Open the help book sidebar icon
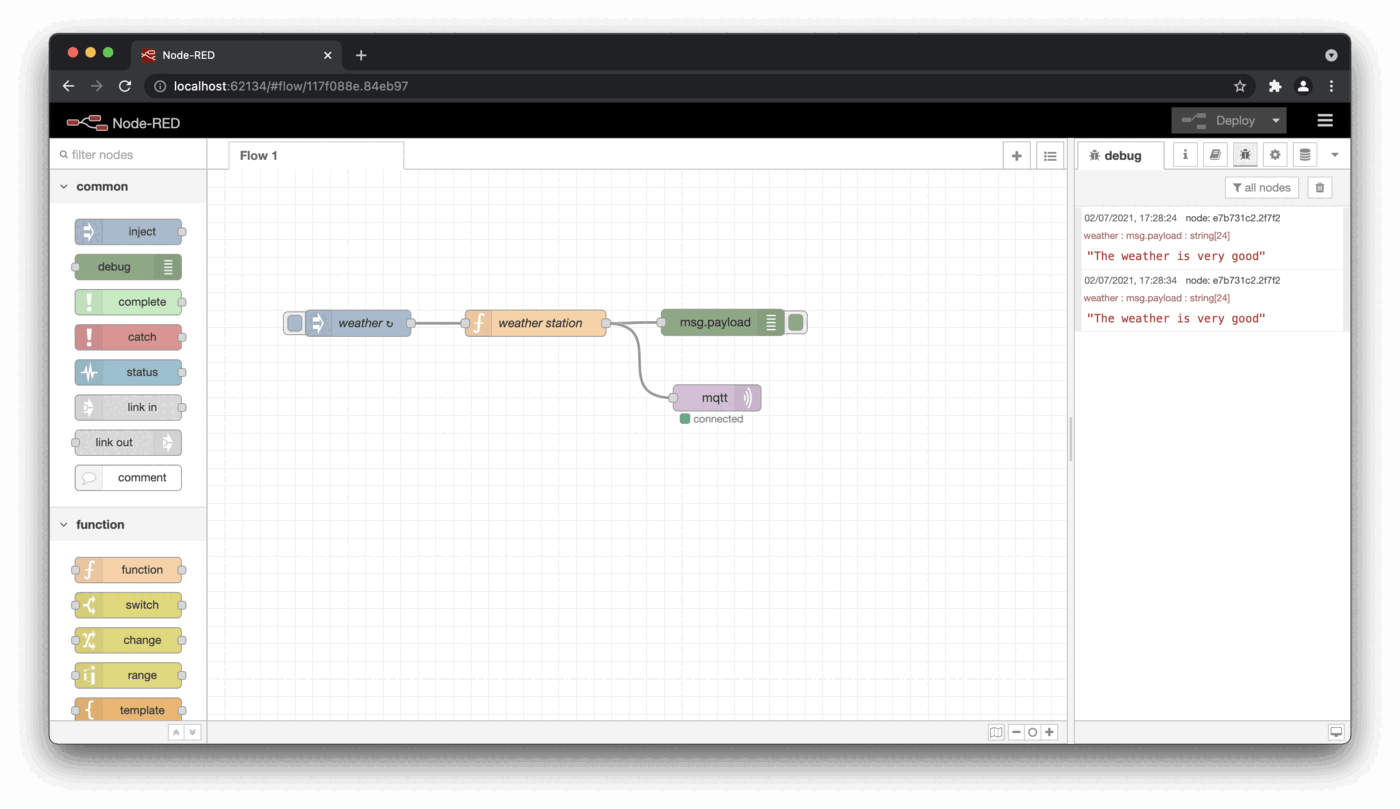This screenshot has width=1400, height=809. tap(1214, 155)
